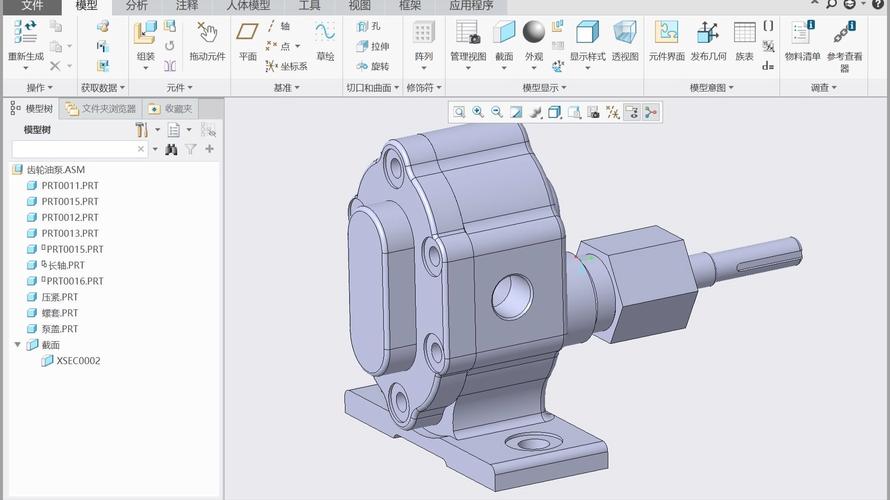The width and height of the screenshot is (890, 500).
Task: Select 泵盖.PRT in the model tree
Action: [60, 329]
